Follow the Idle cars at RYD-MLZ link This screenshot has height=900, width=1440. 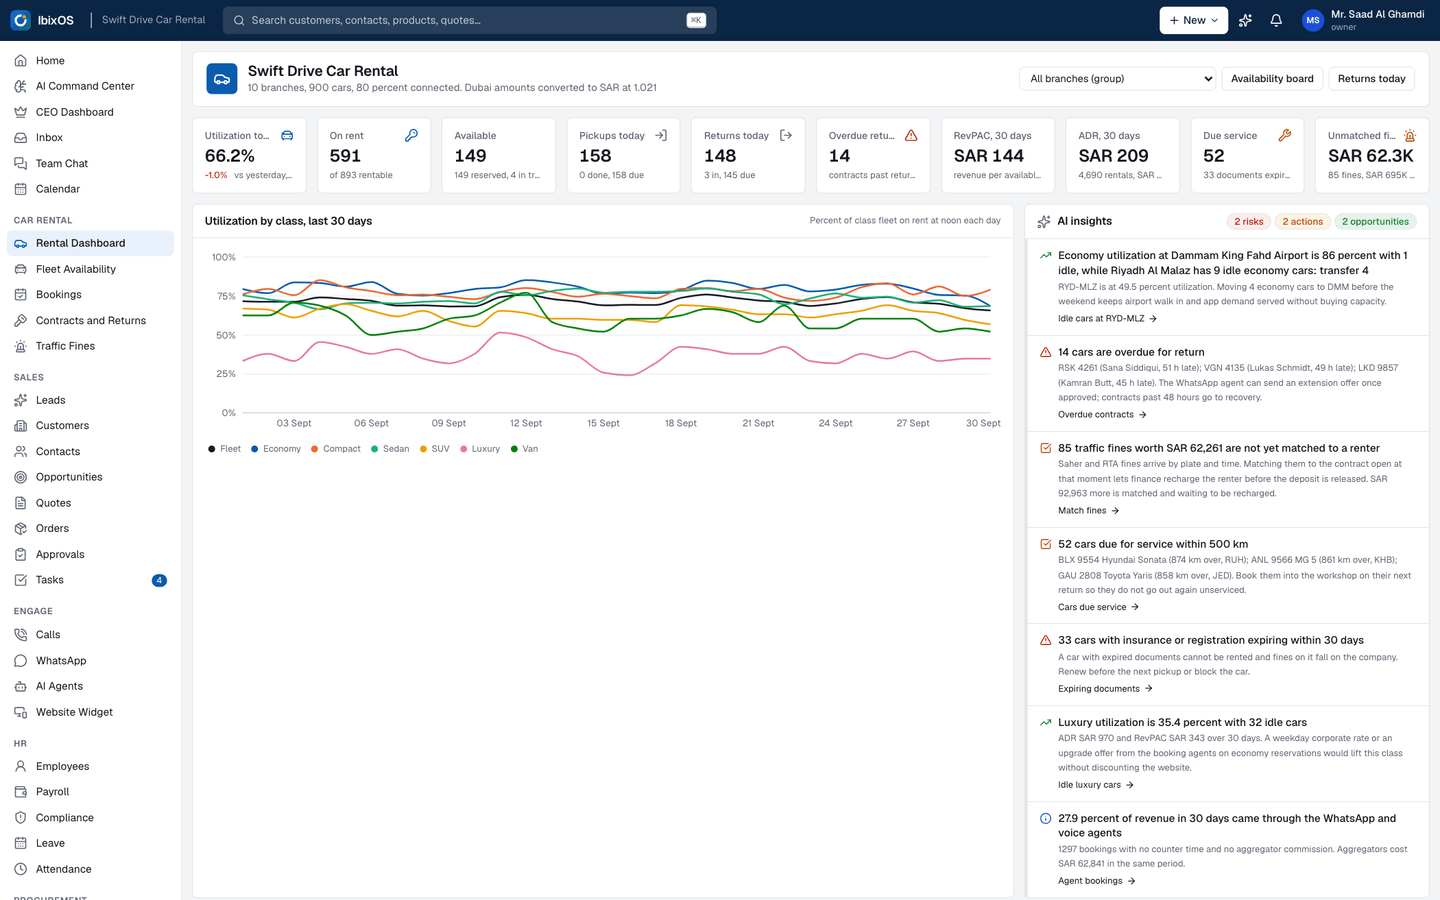click(1107, 319)
